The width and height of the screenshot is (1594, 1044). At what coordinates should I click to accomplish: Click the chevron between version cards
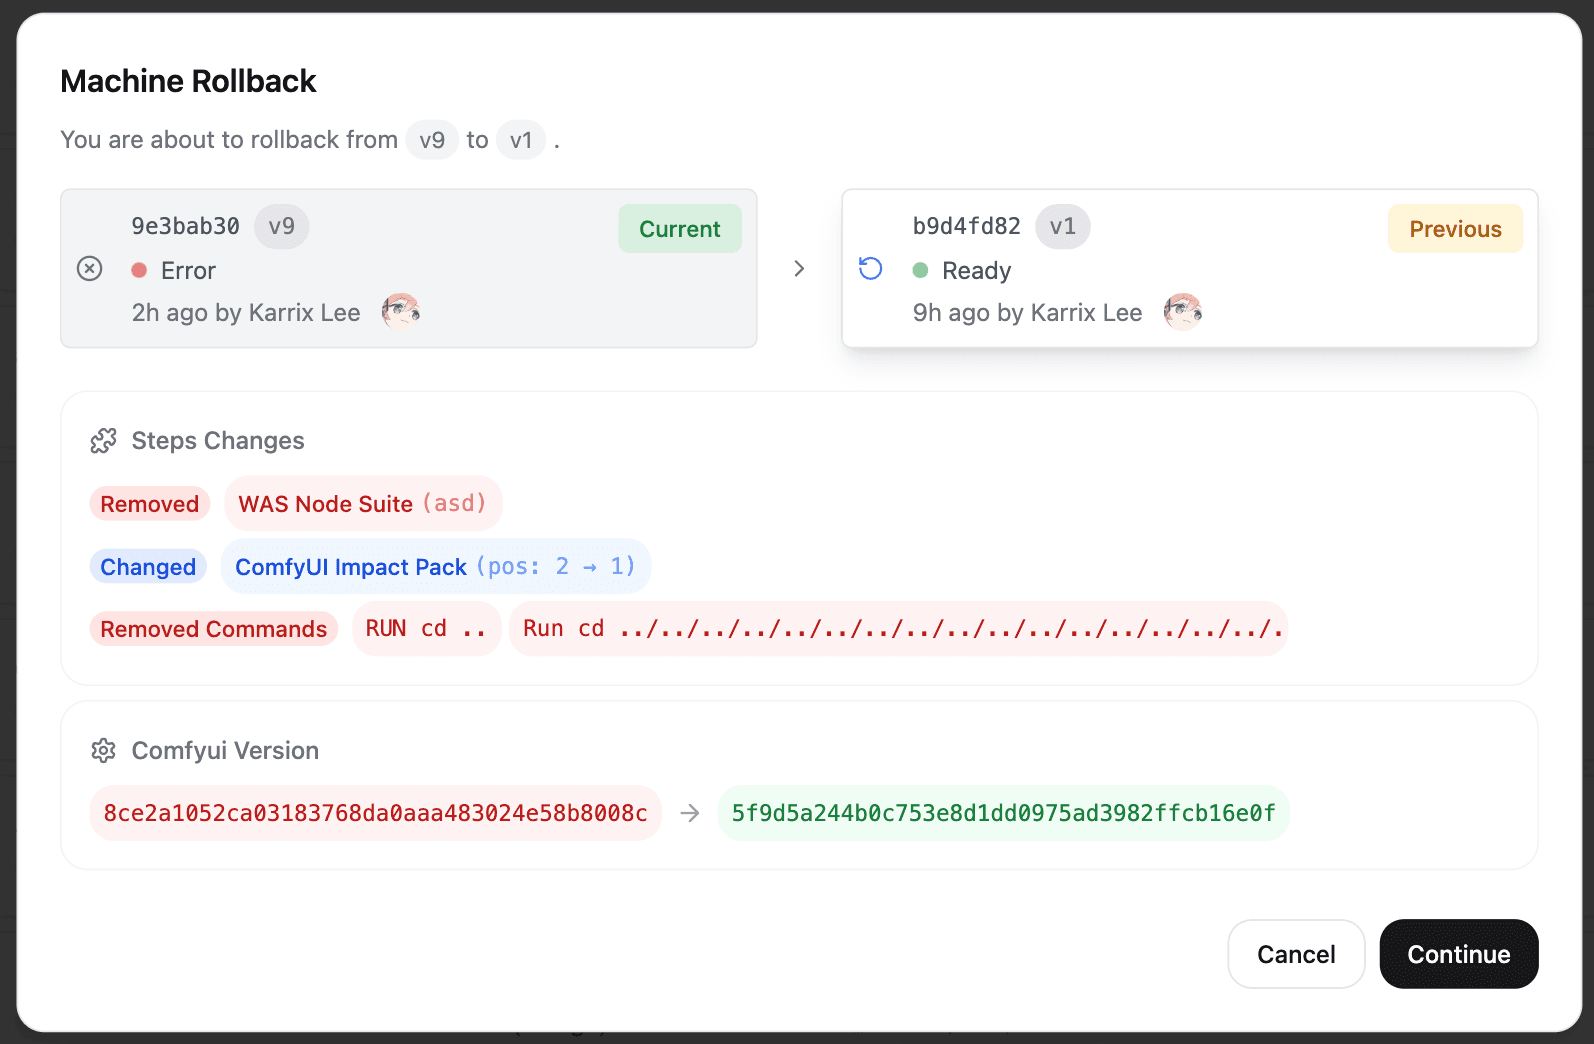(x=799, y=269)
